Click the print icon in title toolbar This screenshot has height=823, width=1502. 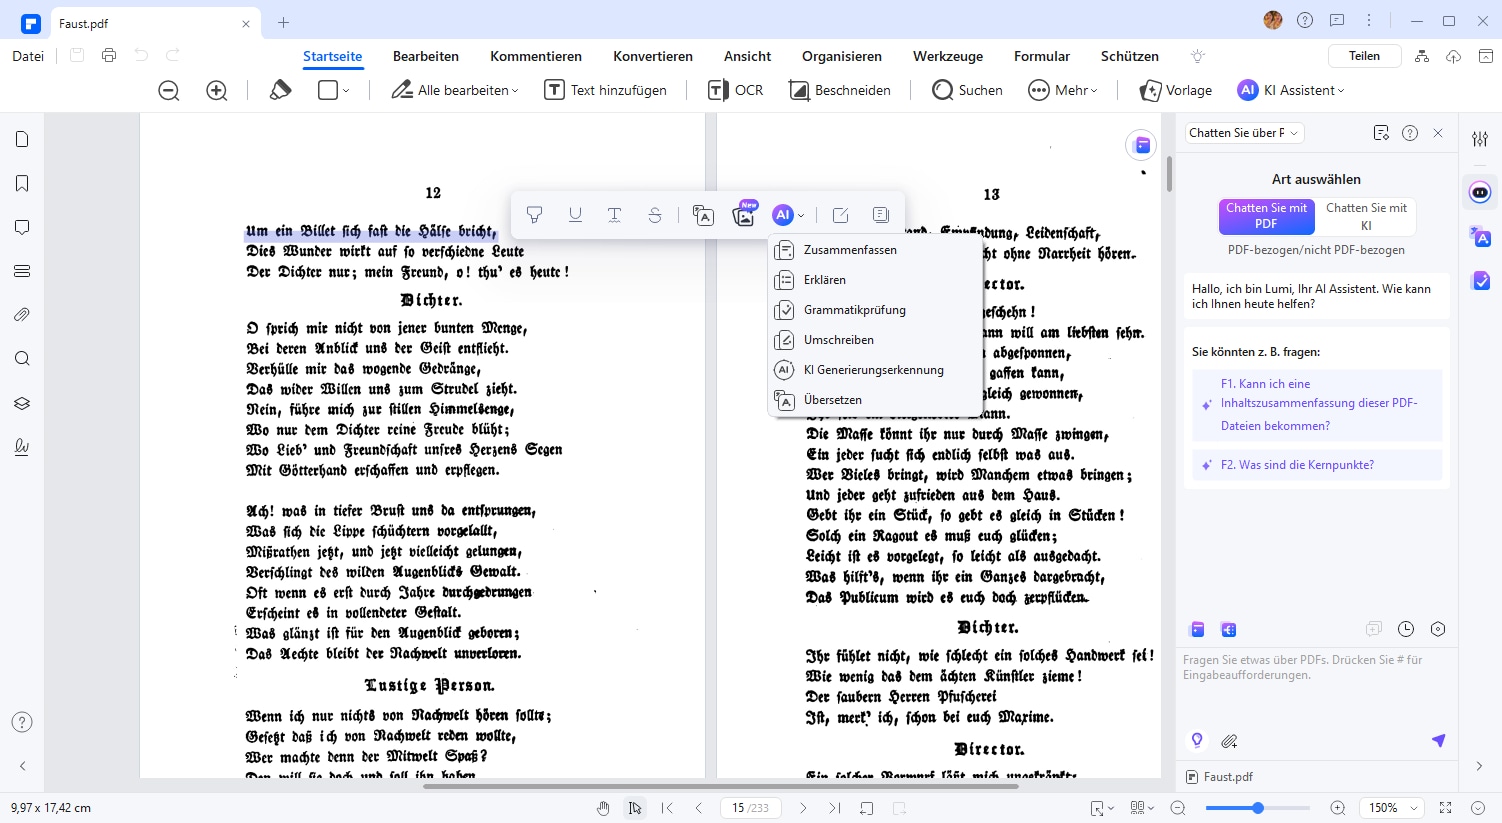click(109, 56)
